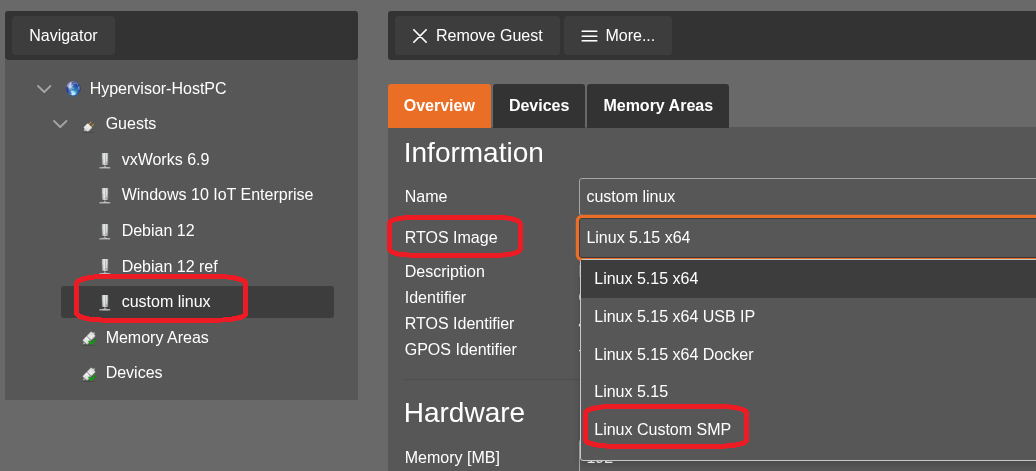Click into the Name input field
The height and width of the screenshot is (471, 1036).
click(807, 197)
